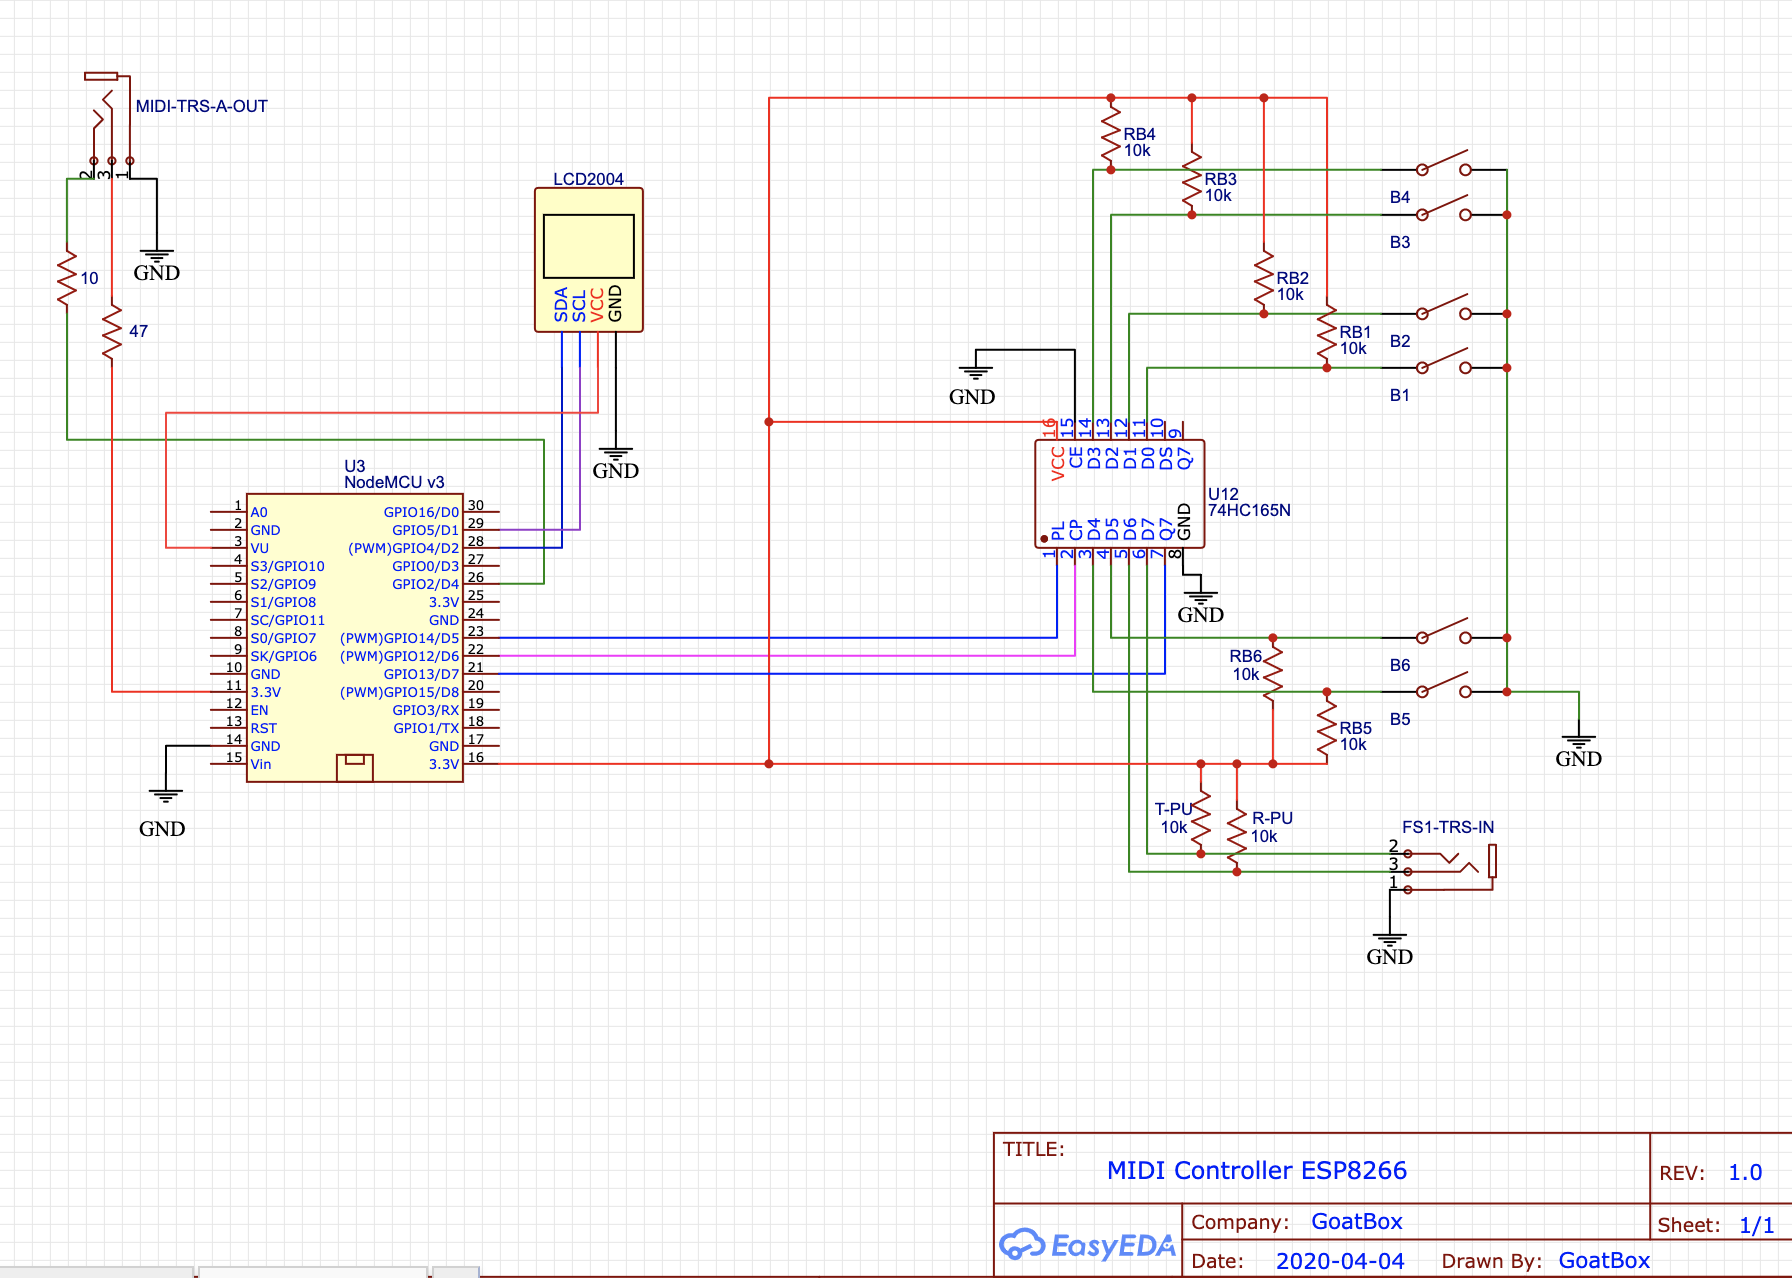
Task: Select the GPIO13/D7 pin label
Action: [x=421, y=674]
